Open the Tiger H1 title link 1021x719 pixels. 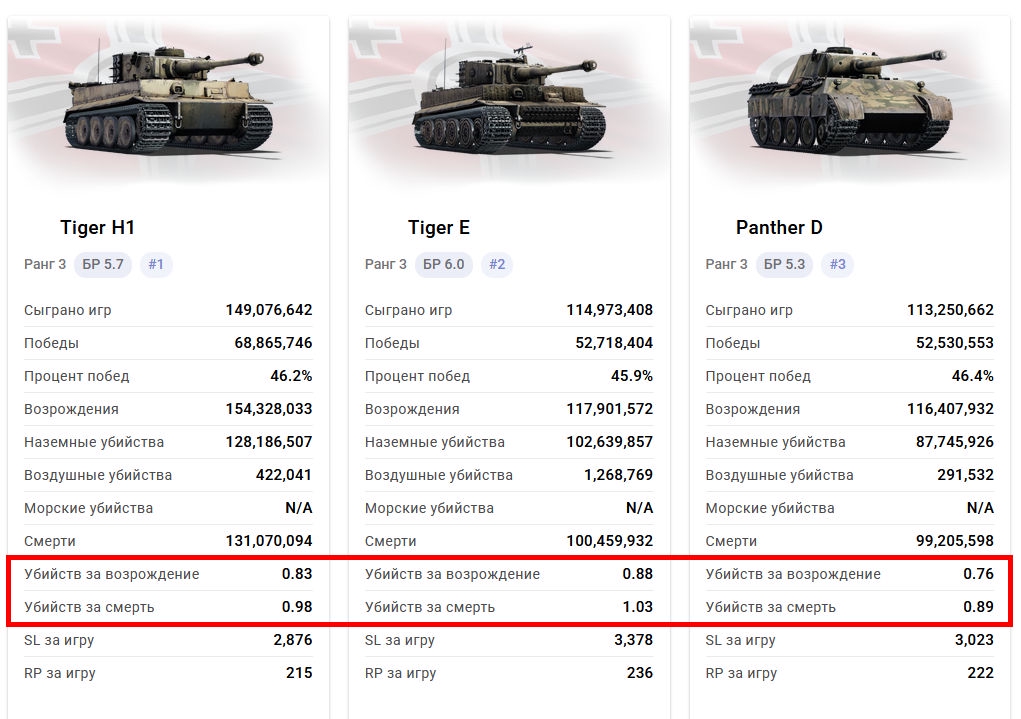coord(97,228)
